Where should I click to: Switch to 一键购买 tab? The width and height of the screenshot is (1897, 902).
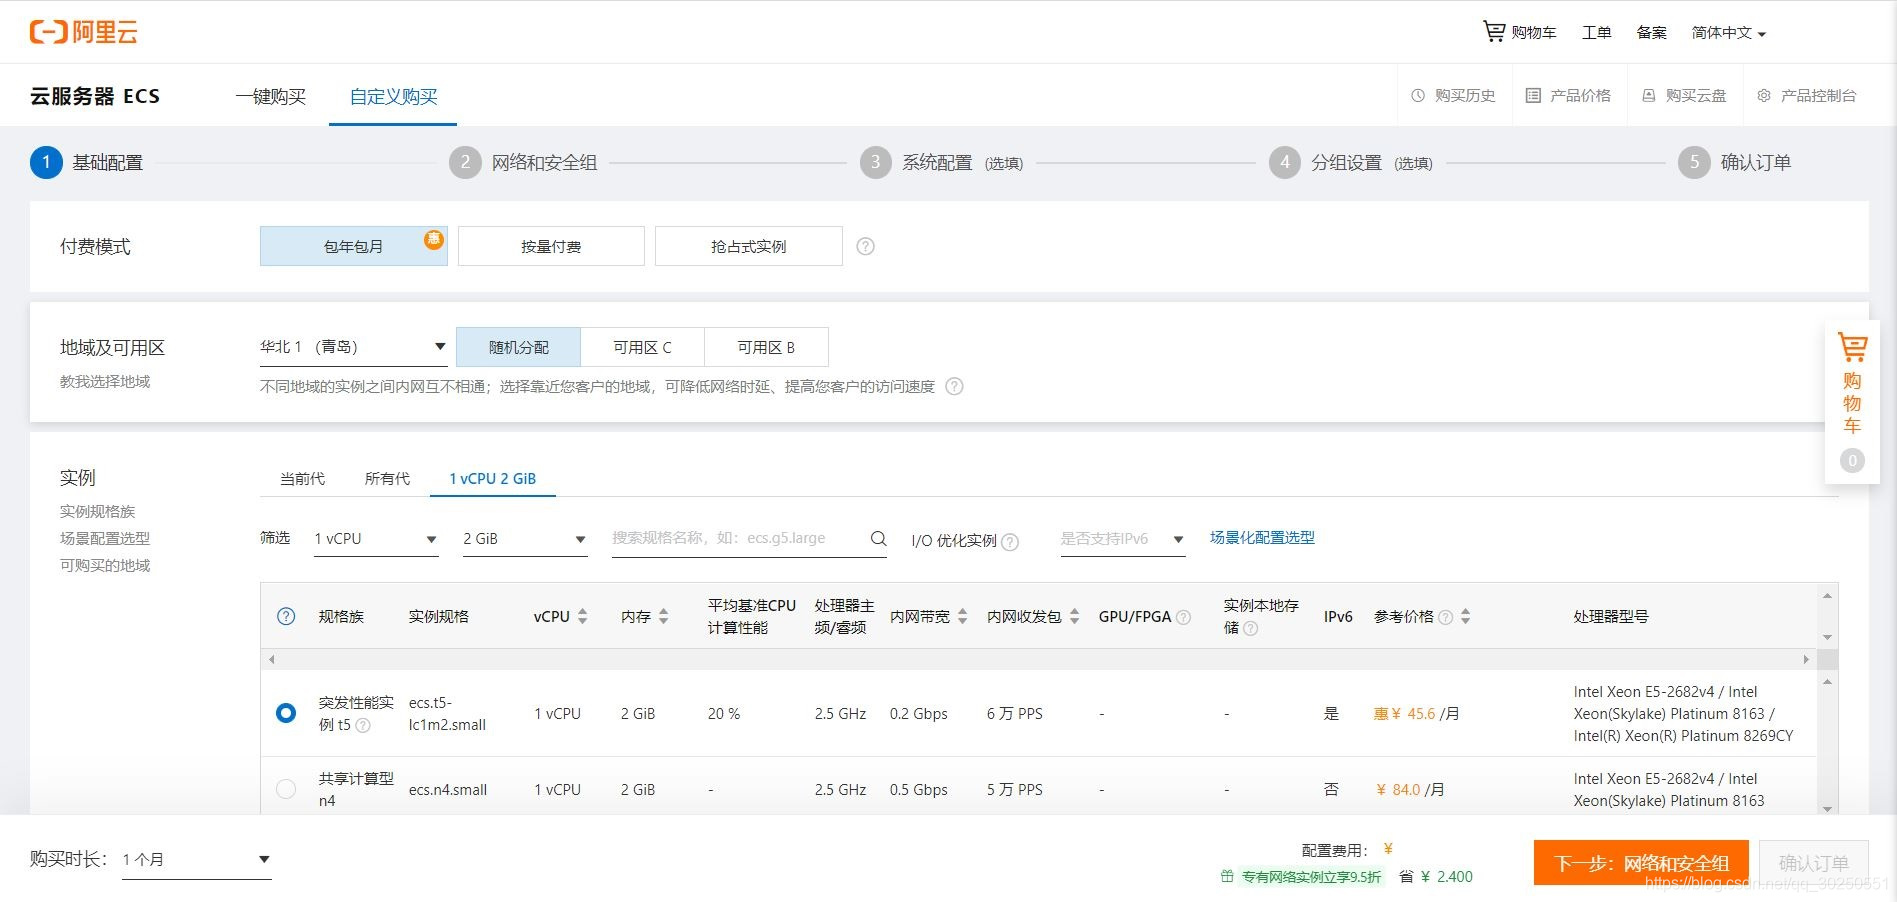point(271,96)
